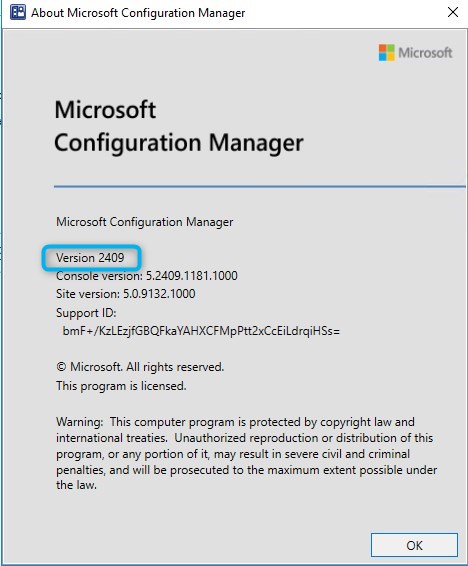Click the copyright All rights reserved text
This screenshot has width=468, height=566.
(140, 367)
